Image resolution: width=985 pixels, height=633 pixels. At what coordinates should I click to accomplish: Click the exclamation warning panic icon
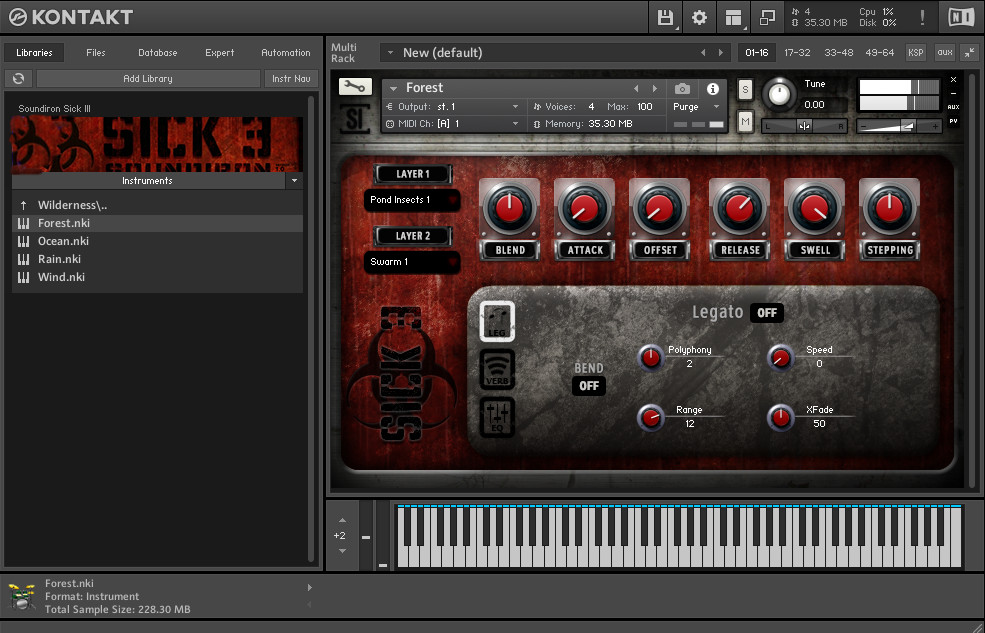[x=922, y=17]
